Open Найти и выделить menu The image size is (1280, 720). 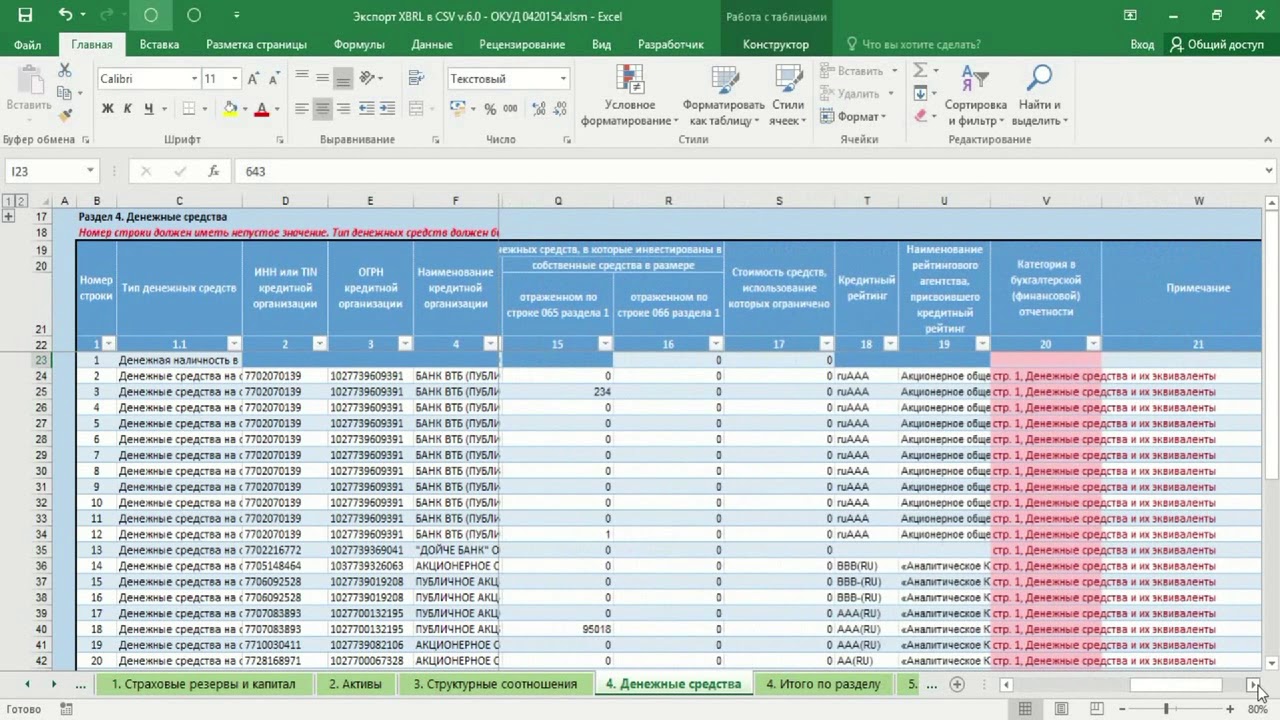pos(1040,97)
